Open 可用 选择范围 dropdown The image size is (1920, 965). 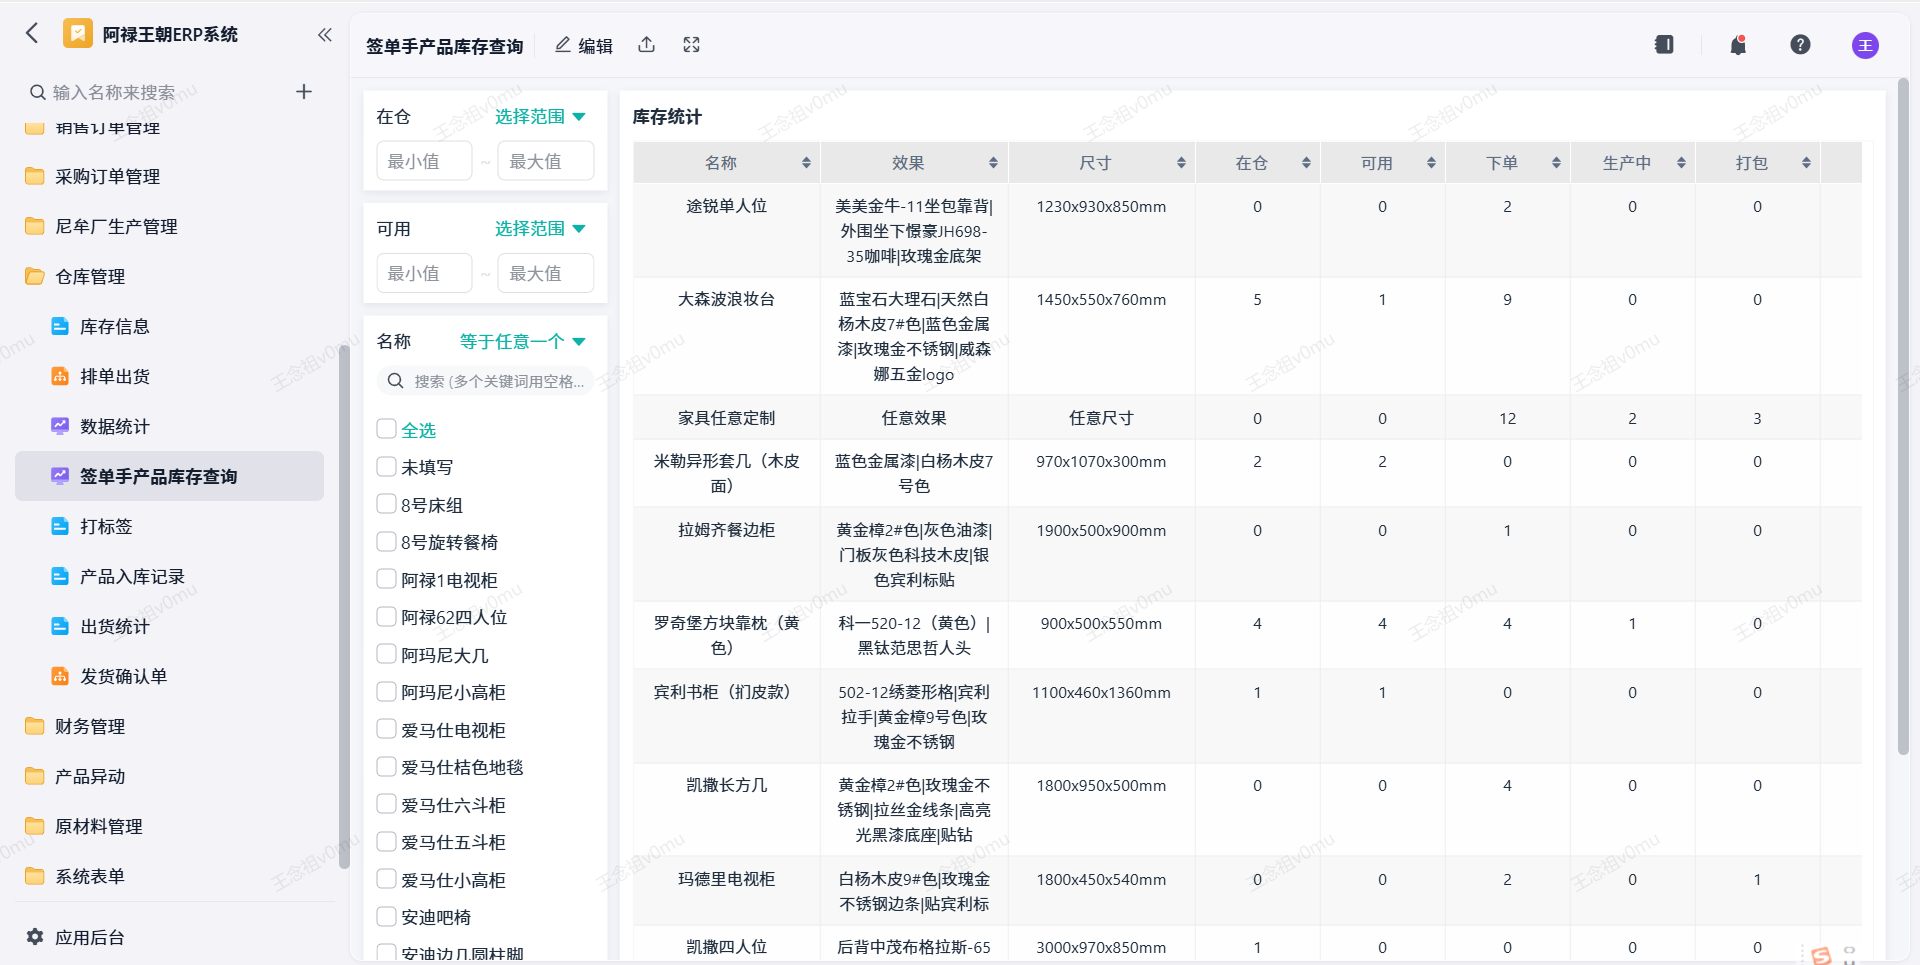point(540,229)
